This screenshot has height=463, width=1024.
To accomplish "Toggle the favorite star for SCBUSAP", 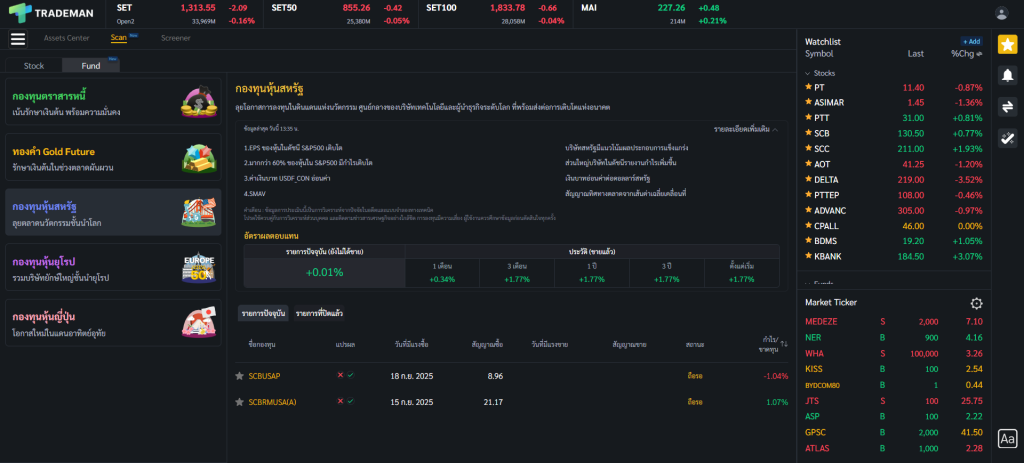I will pyautogui.click(x=239, y=376).
